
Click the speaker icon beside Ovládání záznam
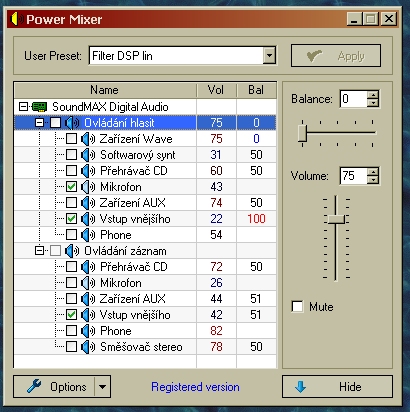pos(72,251)
